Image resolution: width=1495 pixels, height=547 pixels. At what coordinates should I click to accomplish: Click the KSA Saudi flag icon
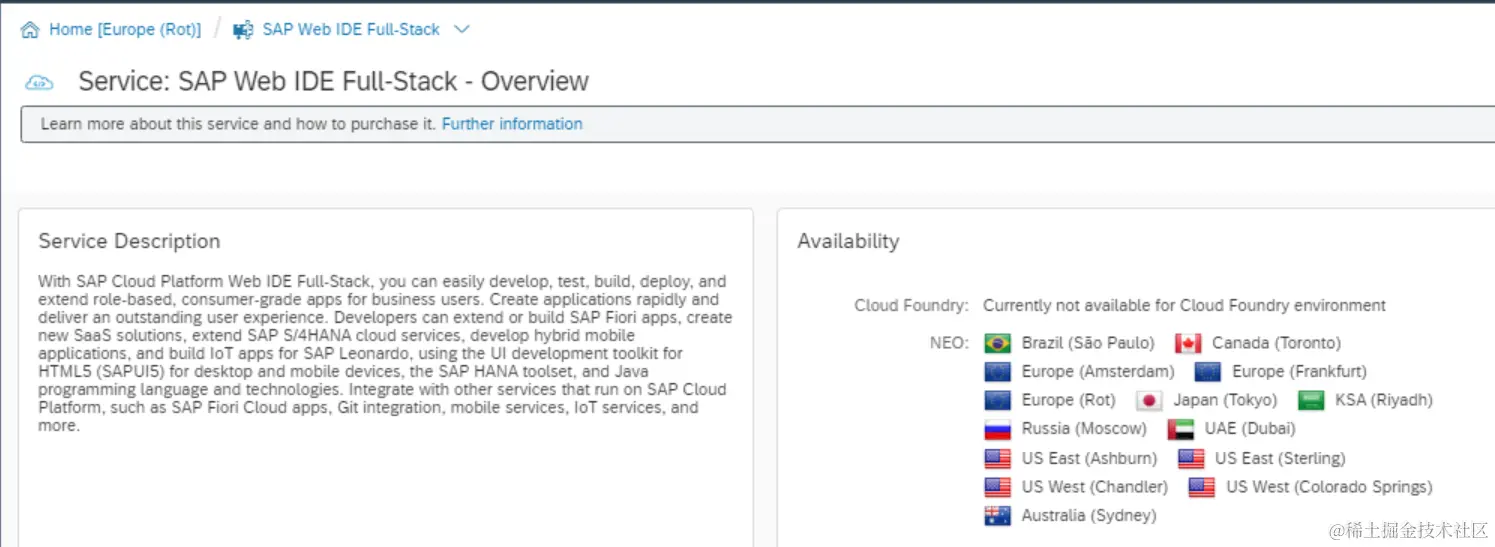[1311, 401]
